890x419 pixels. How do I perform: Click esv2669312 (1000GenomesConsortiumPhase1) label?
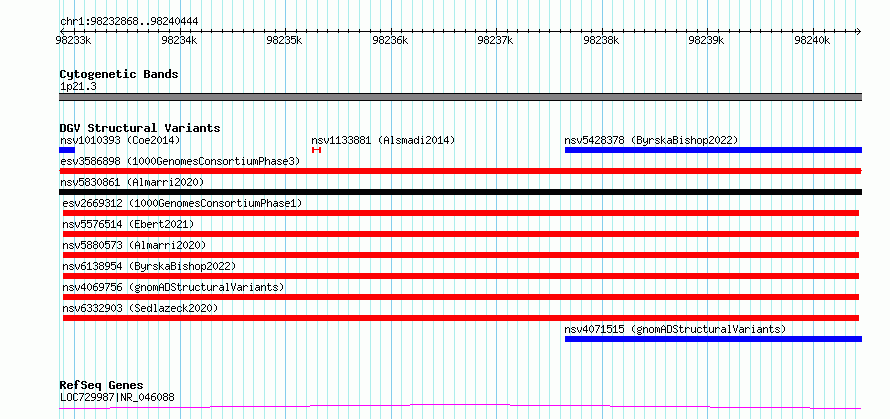click(x=182, y=203)
